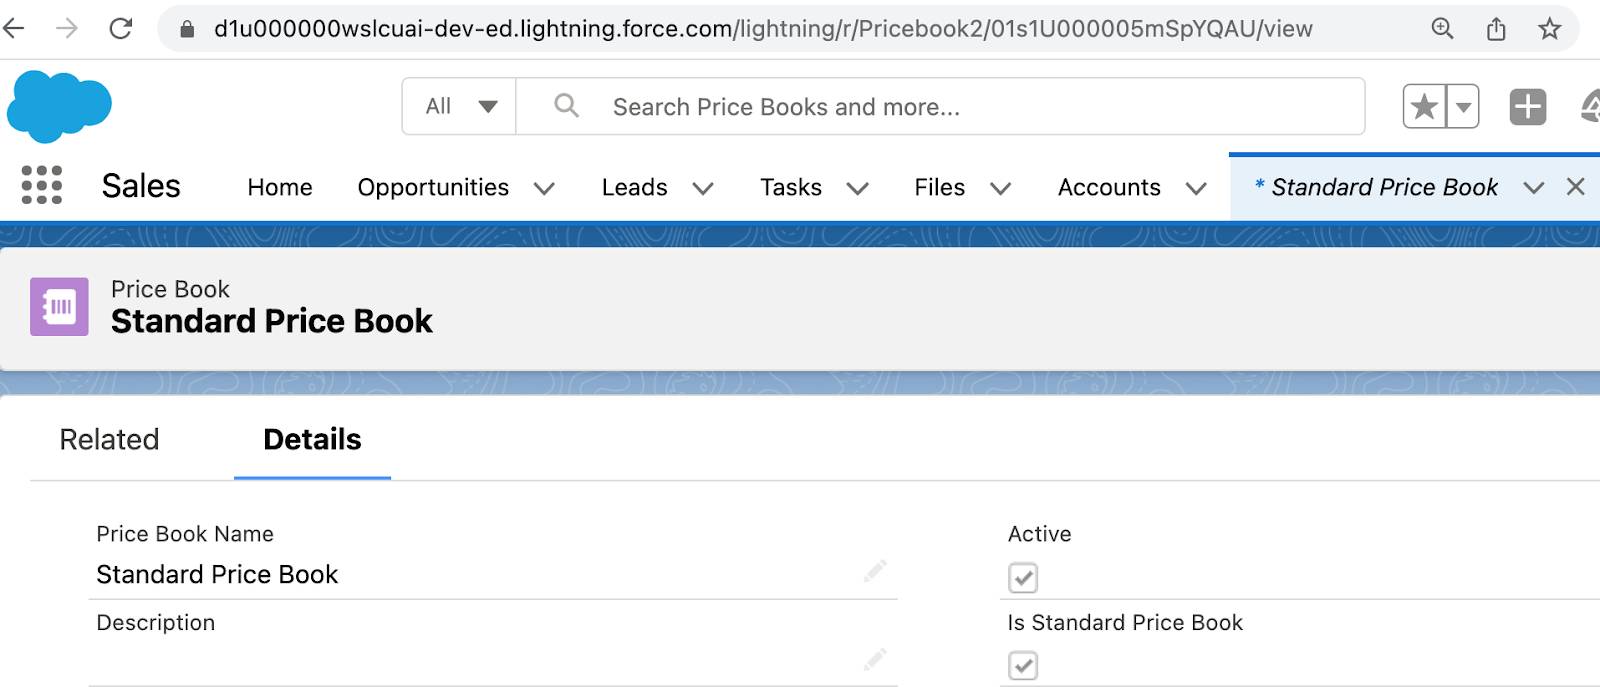Open the All search scope dropdown
Viewport: 1600px width, 687px height.
click(x=460, y=106)
